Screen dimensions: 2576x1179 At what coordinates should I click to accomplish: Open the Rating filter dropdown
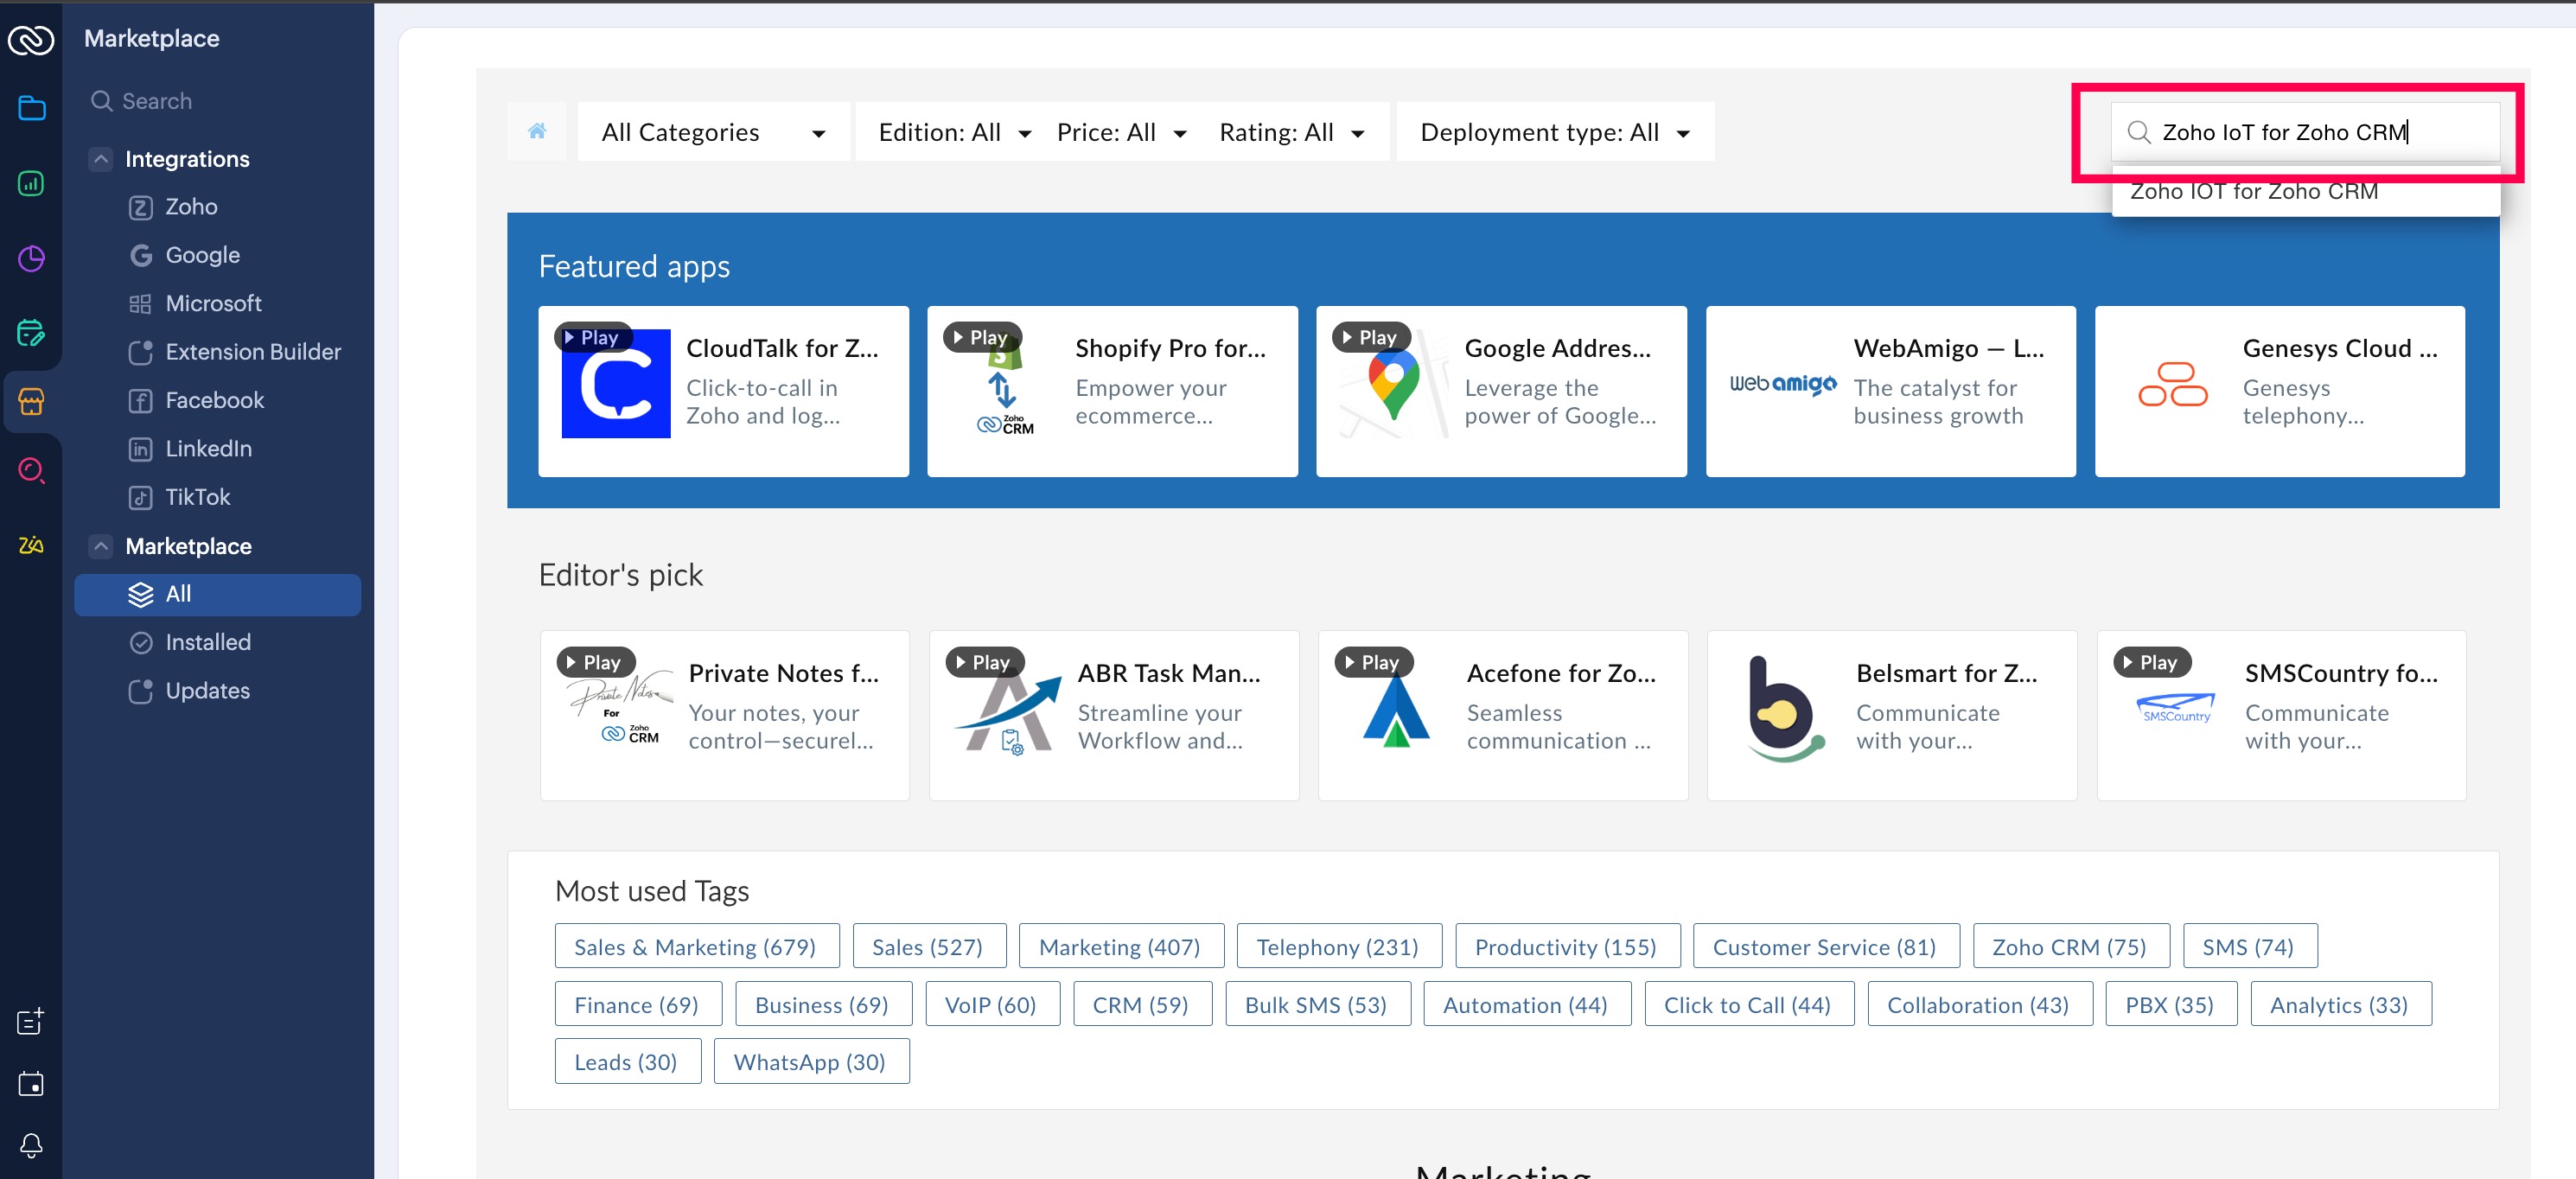[1291, 132]
